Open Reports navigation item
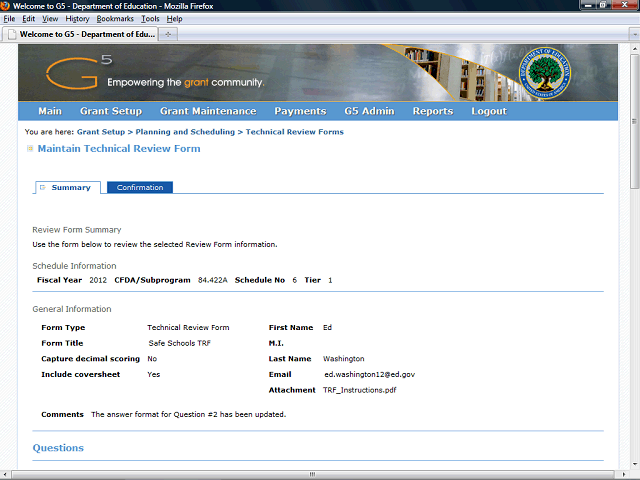Image resolution: width=640 pixels, height=480 pixels. (x=433, y=111)
